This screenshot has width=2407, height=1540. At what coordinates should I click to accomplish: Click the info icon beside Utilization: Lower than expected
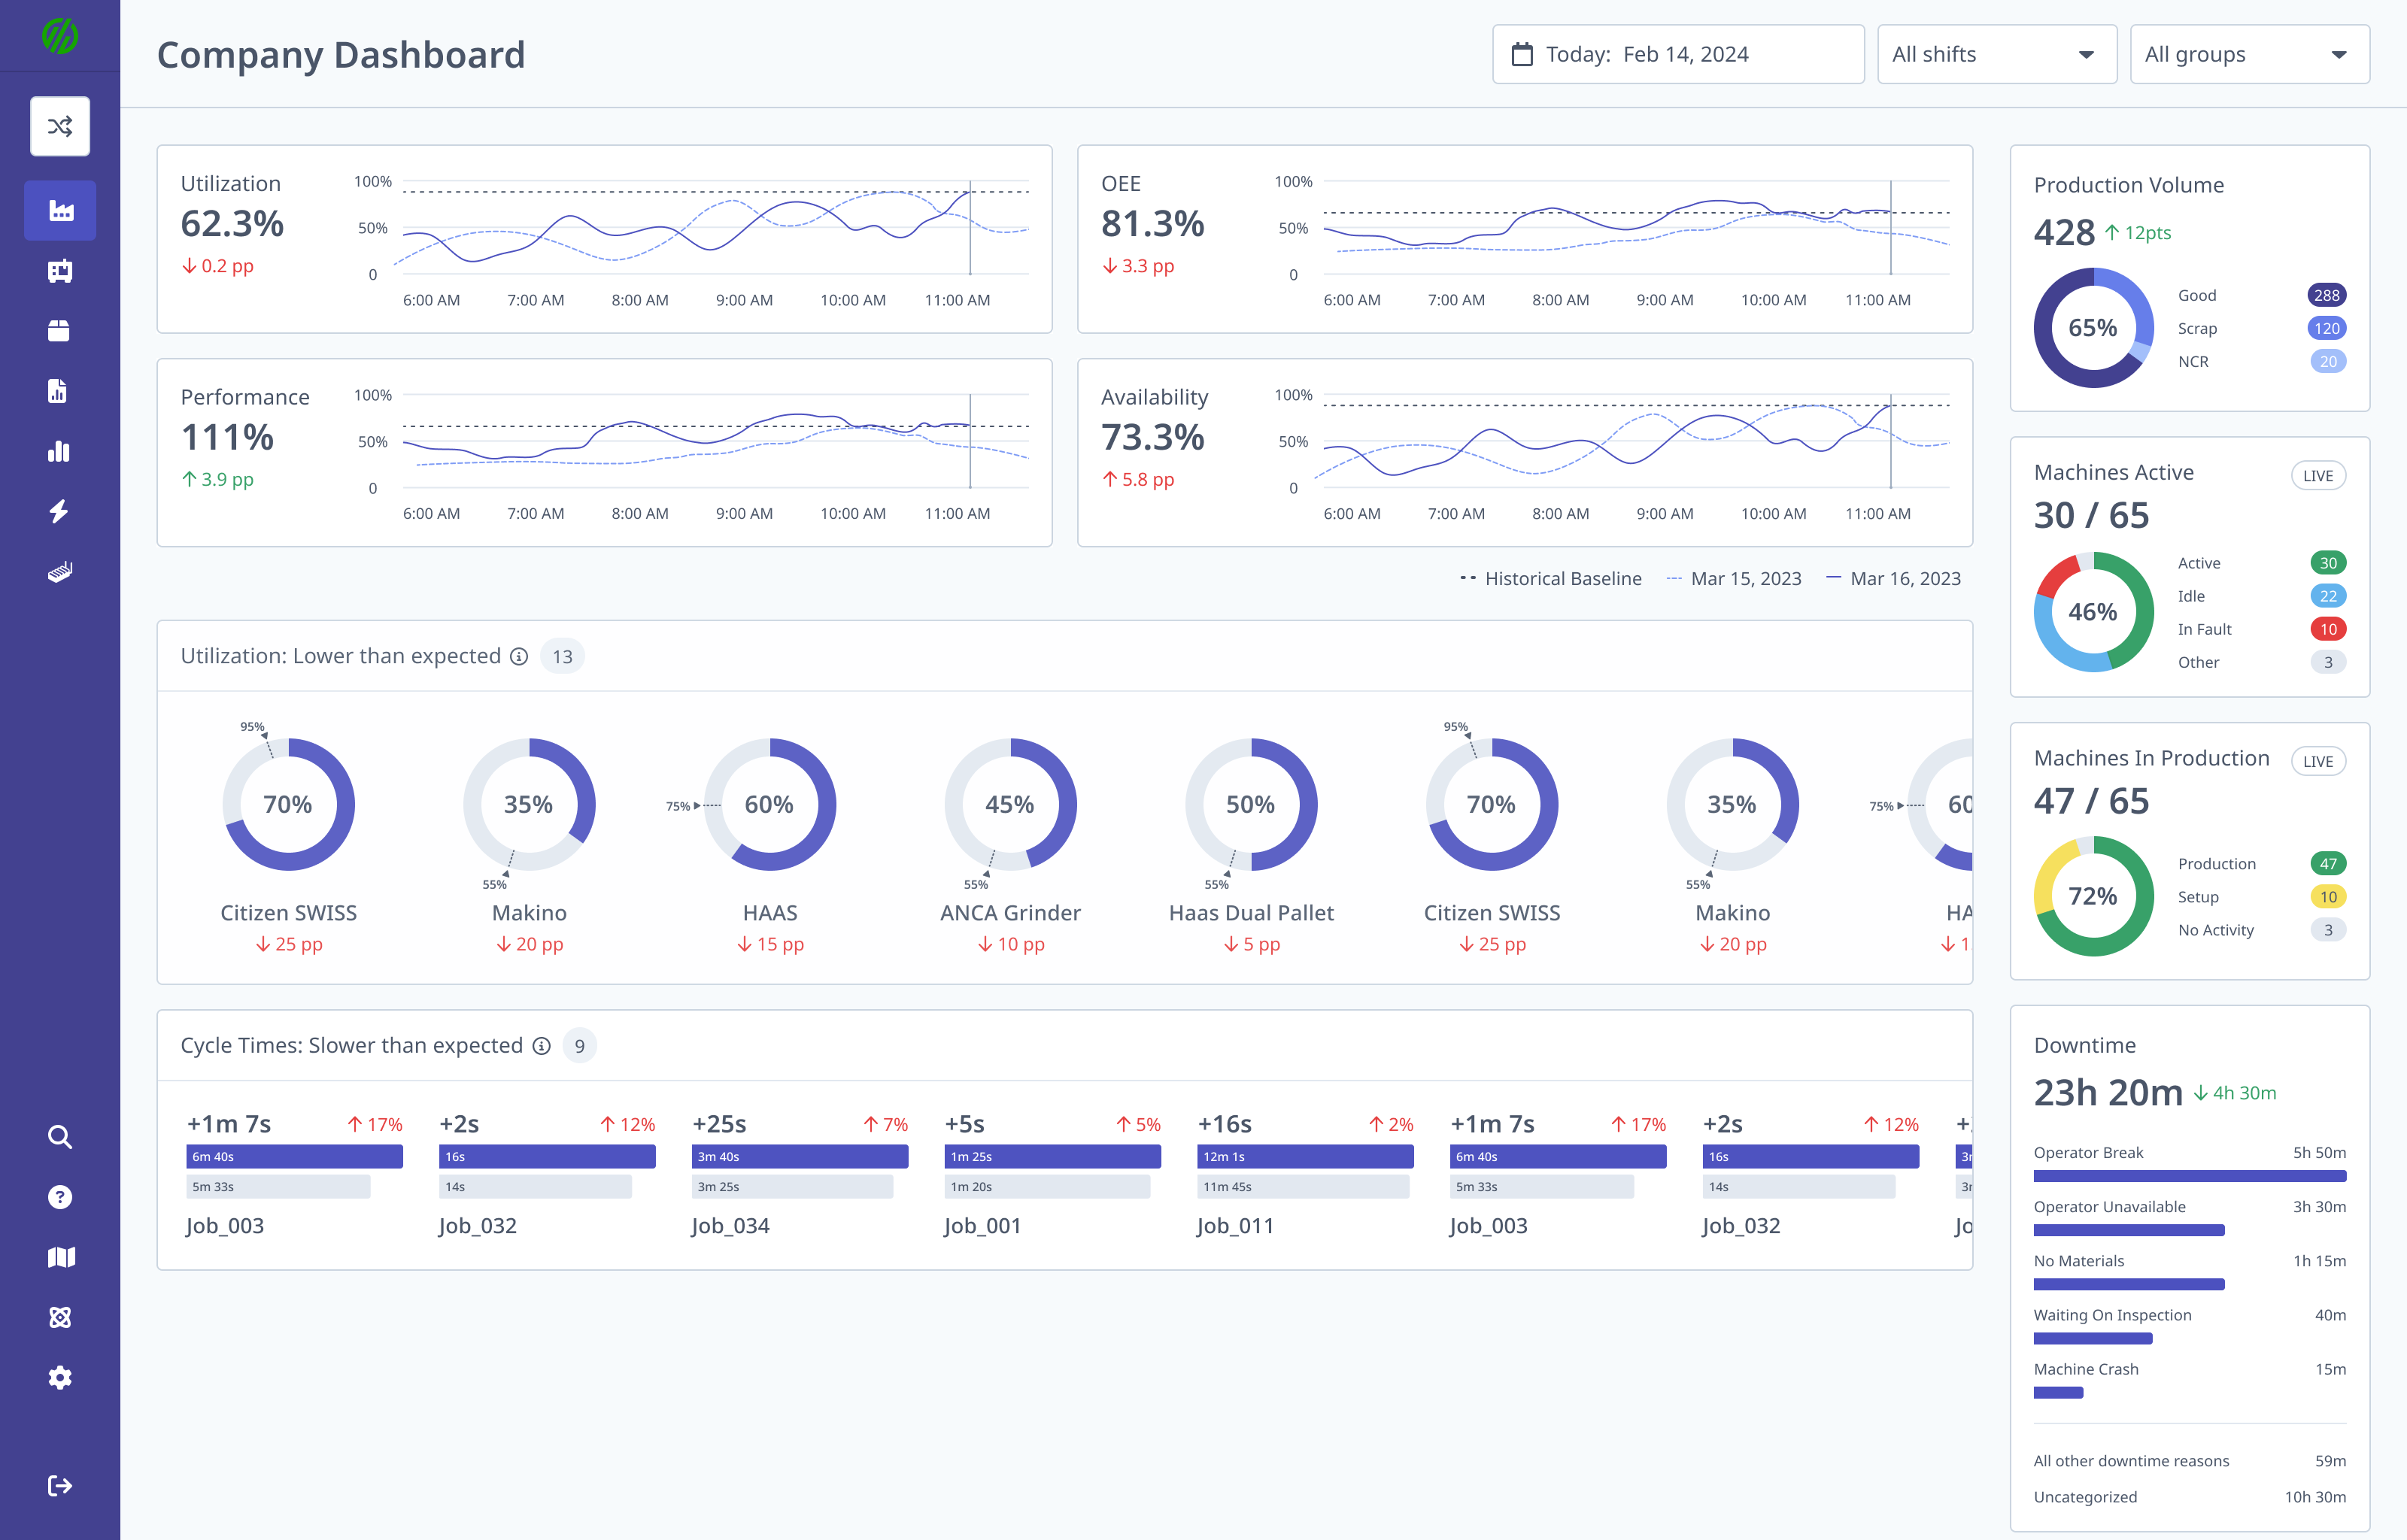click(519, 657)
